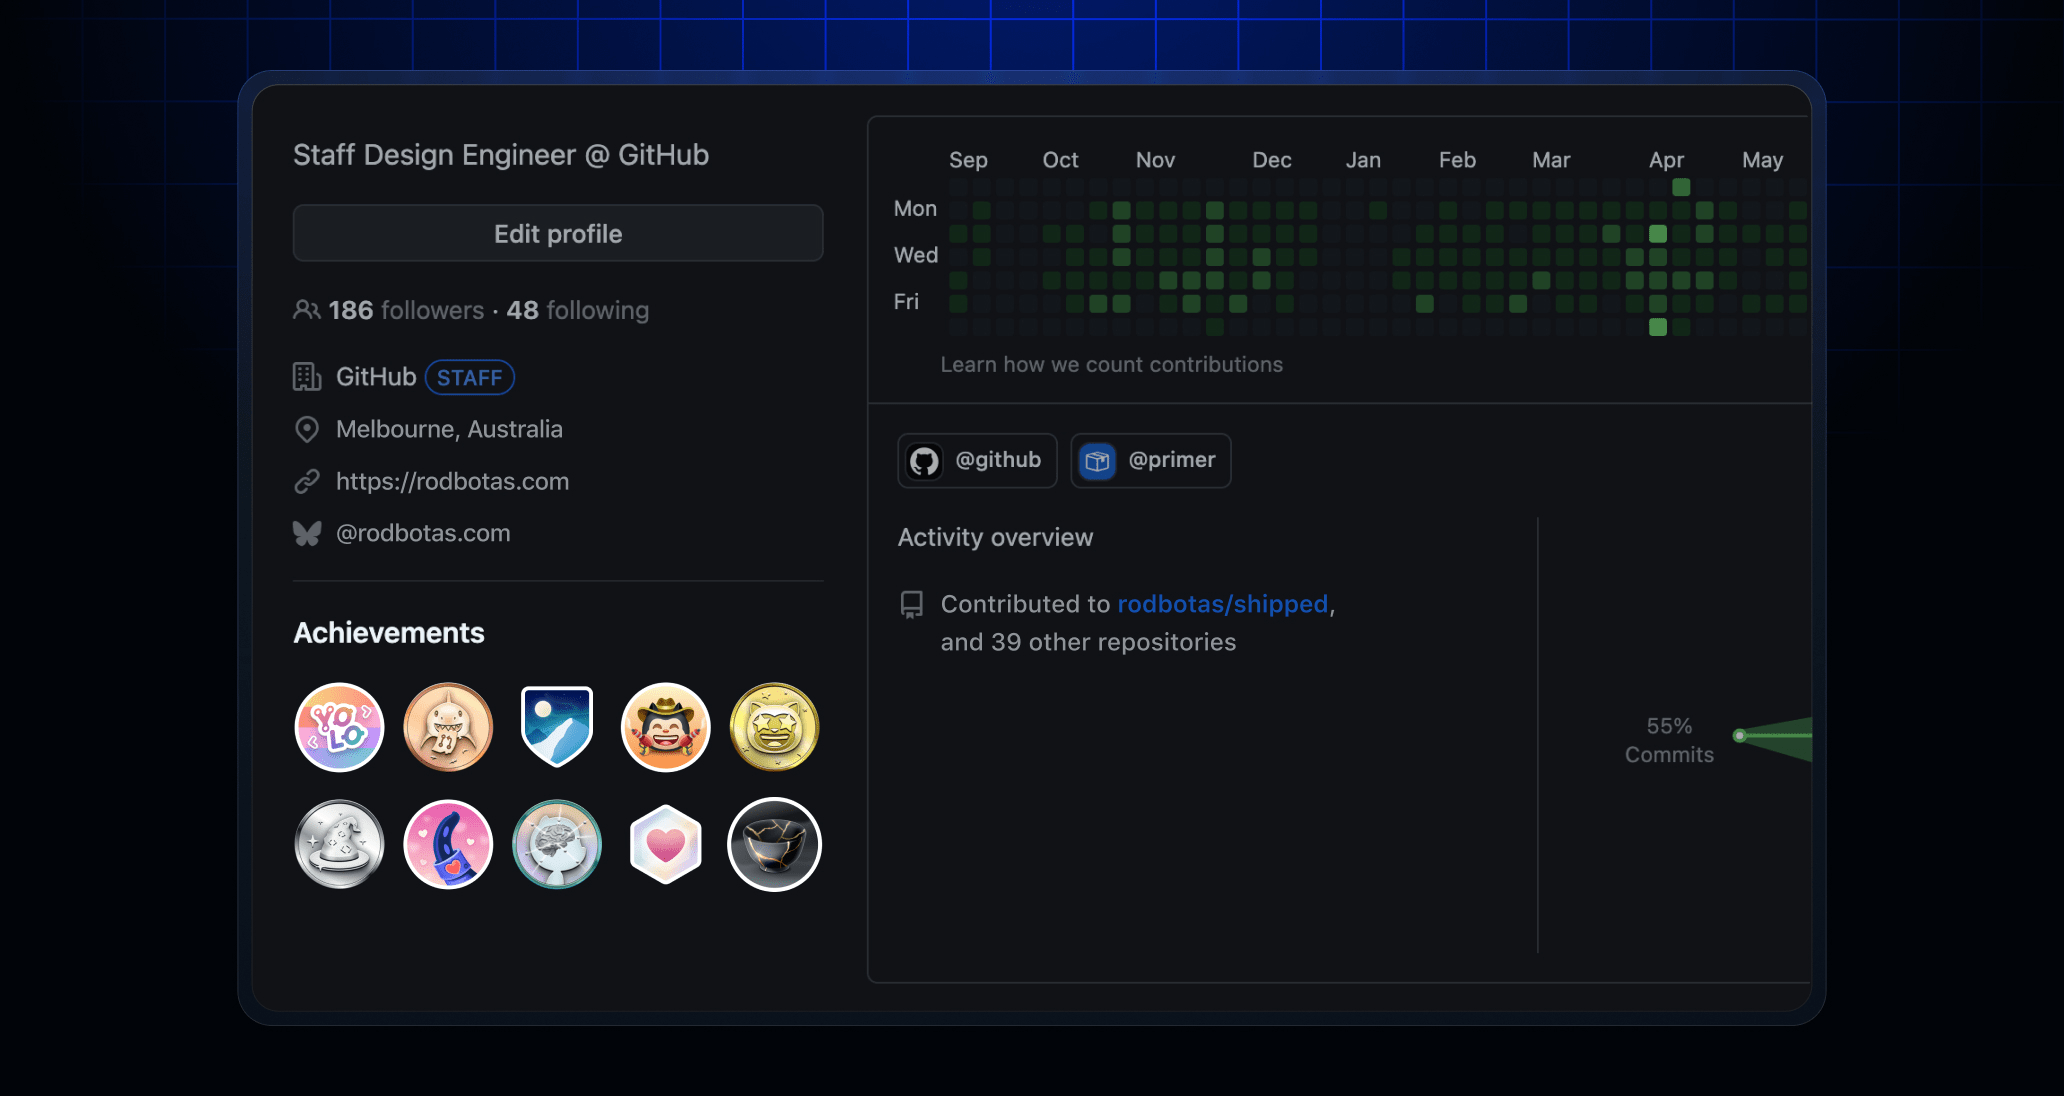Filter activity by @github organization
Screen dimensions: 2064x1096
[x=977, y=460]
